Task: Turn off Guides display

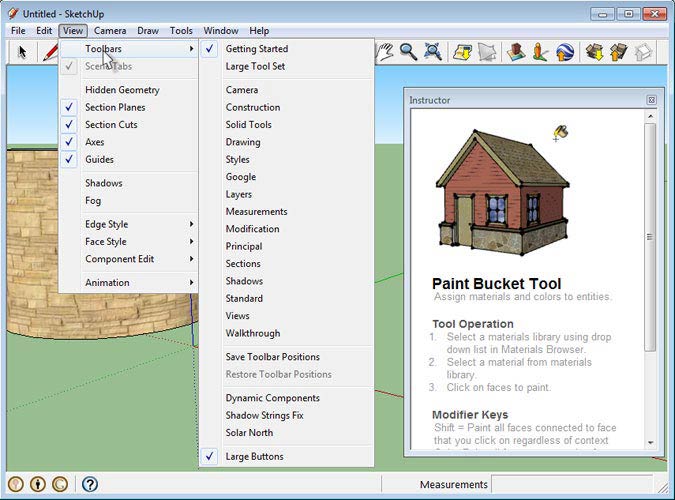Action: coord(99,159)
